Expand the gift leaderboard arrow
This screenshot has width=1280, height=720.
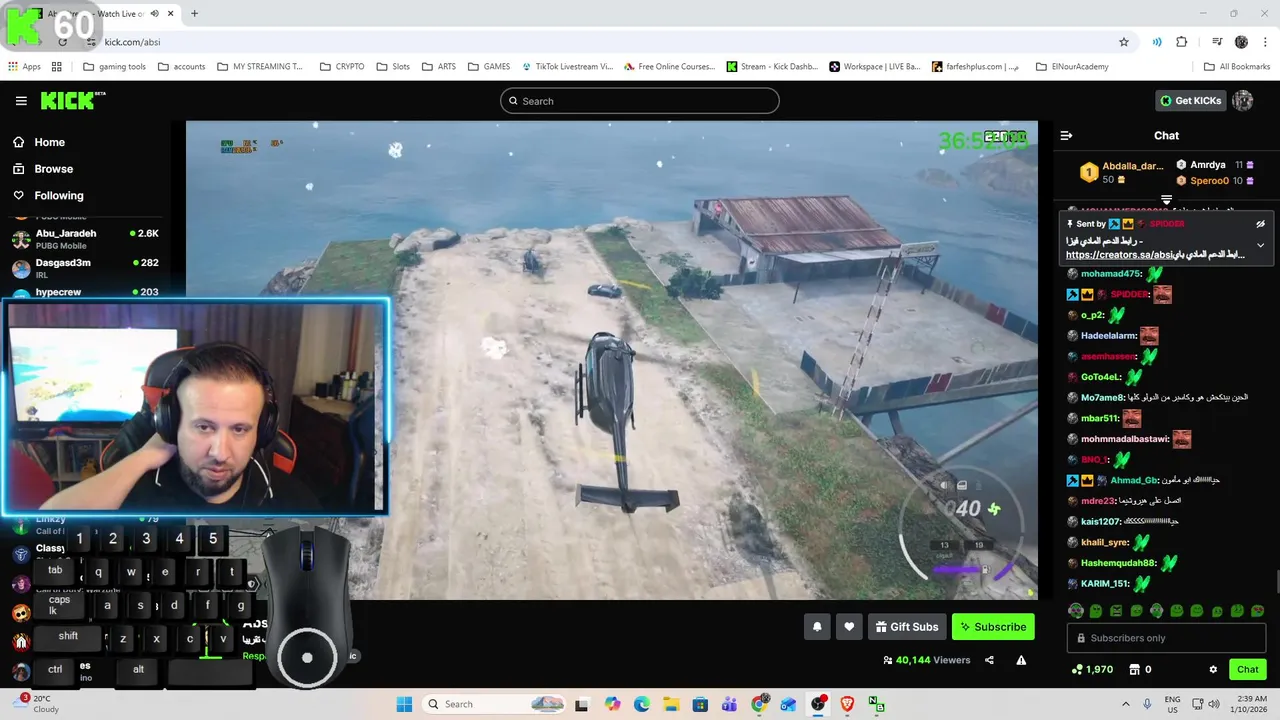(1166, 200)
